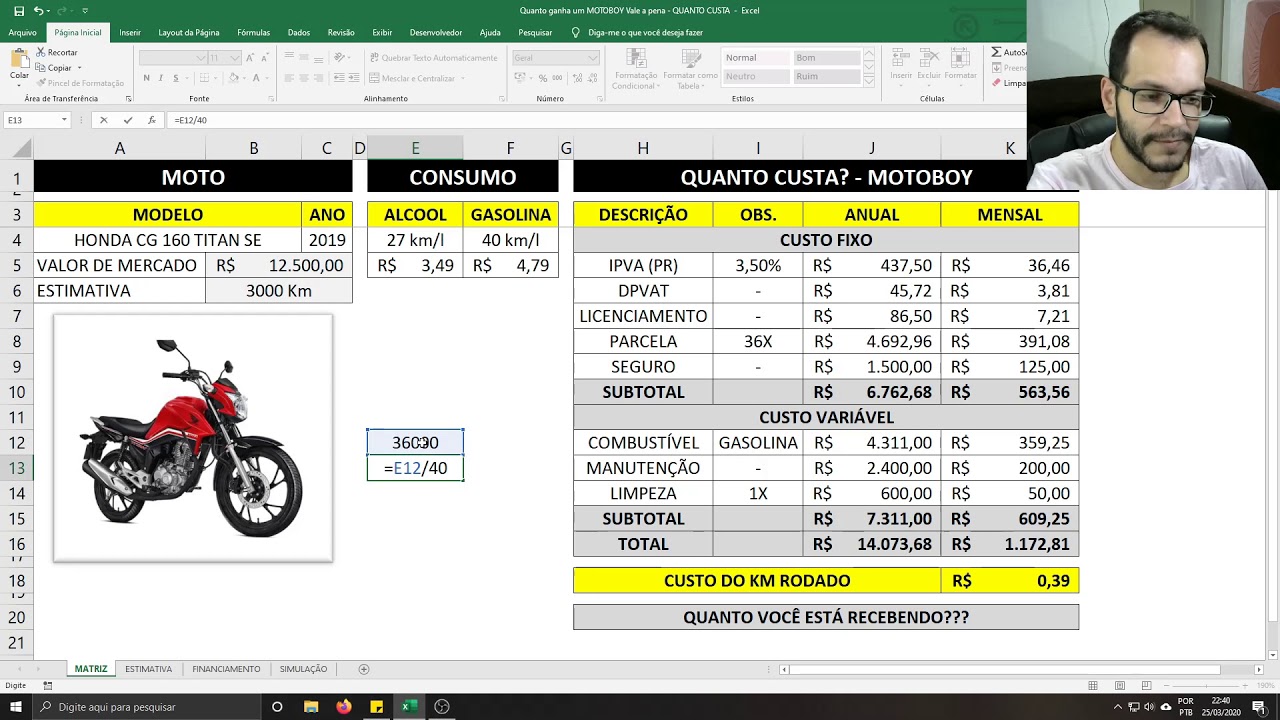
Task: Open the SIMULAÇÃO sheet tab
Action: pyautogui.click(x=303, y=669)
